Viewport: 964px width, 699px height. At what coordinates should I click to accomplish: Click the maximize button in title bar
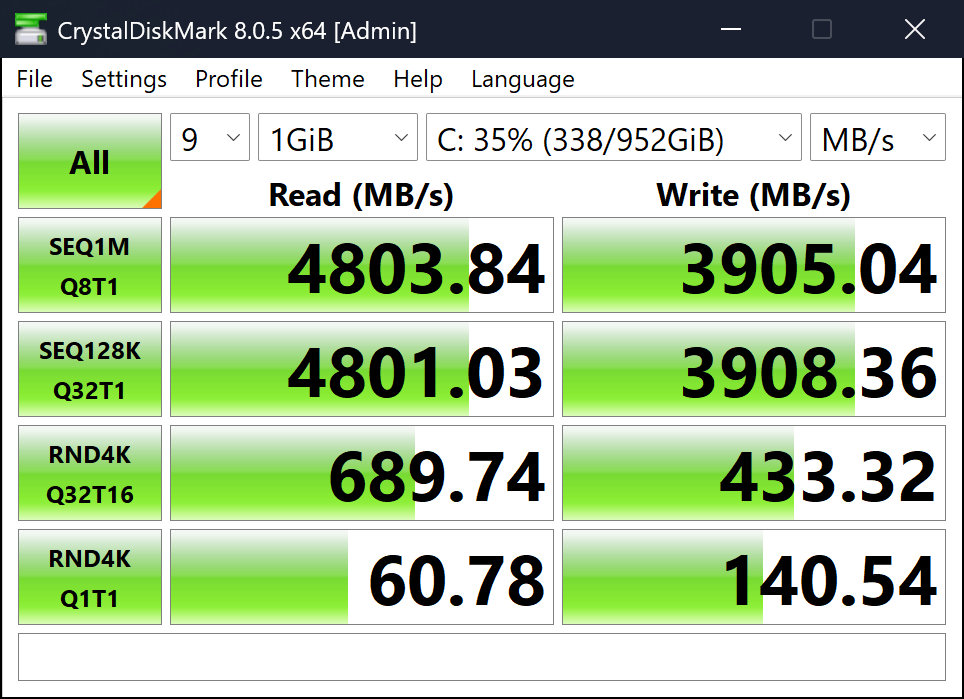822,29
